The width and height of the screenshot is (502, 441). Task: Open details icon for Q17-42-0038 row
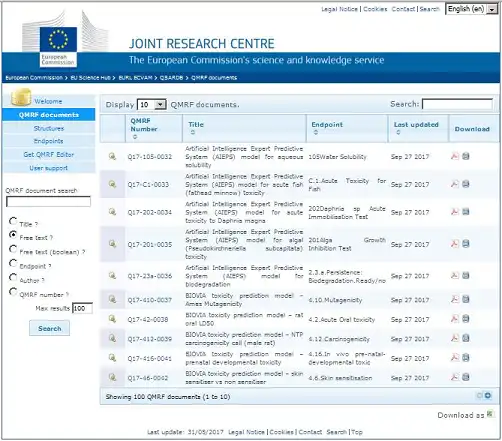(x=112, y=319)
